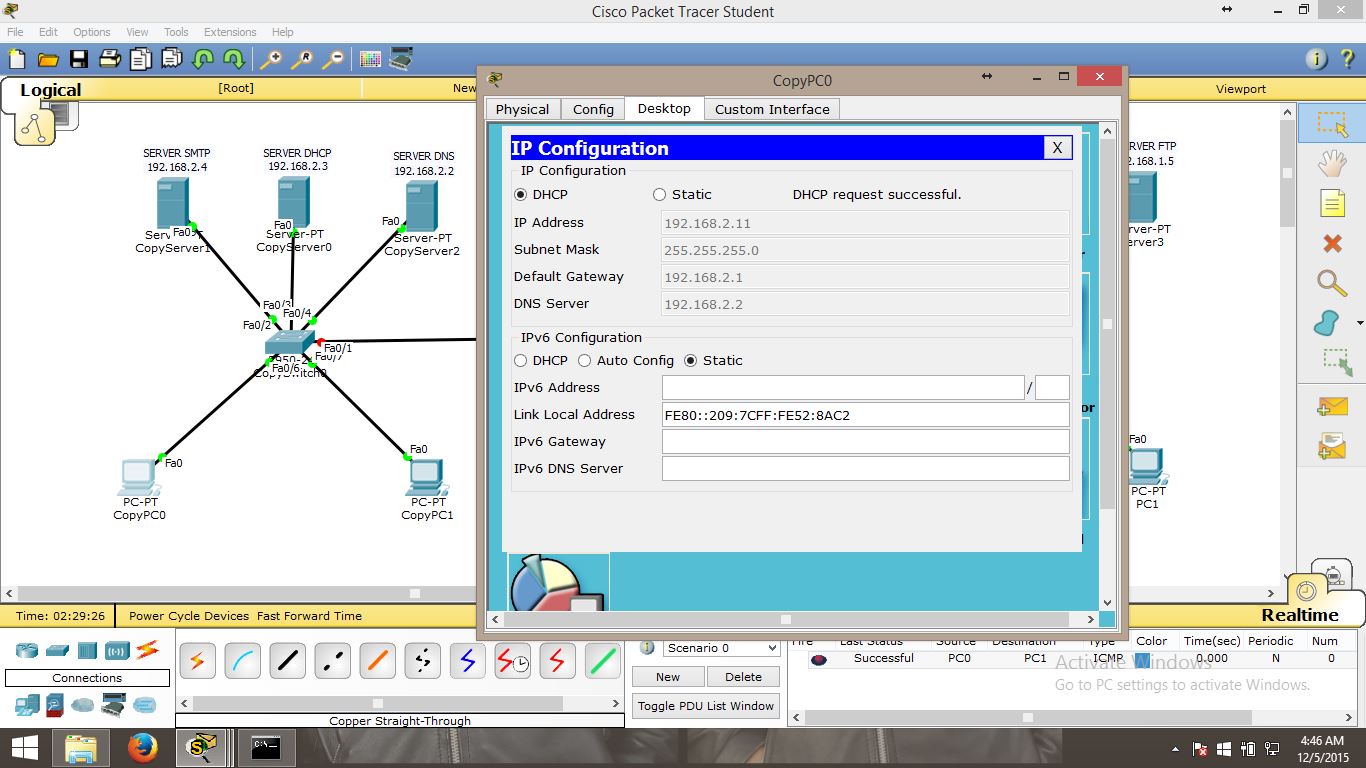
Task: Click the Undo green arrow icon
Action: click(x=203, y=59)
